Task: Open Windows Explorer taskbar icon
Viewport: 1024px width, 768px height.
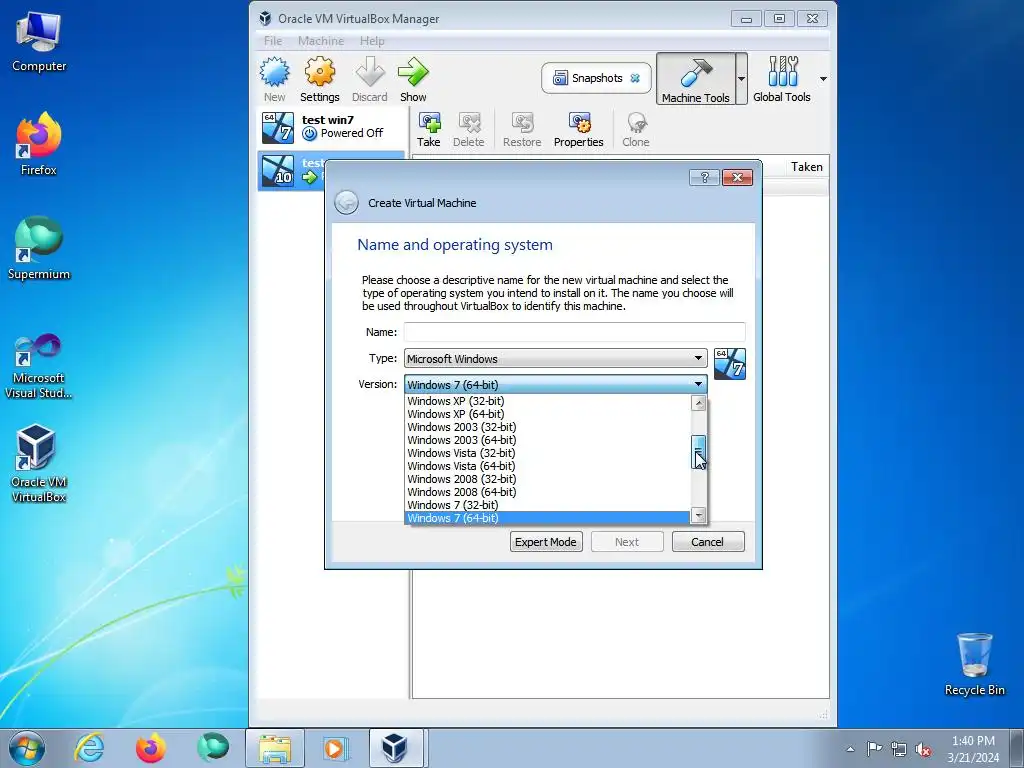Action: click(x=275, y=748)
